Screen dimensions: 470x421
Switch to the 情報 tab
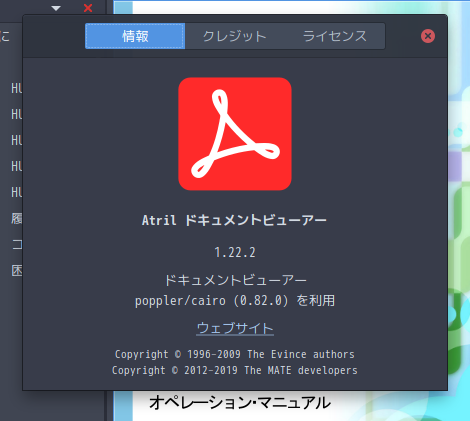point(135,36)
